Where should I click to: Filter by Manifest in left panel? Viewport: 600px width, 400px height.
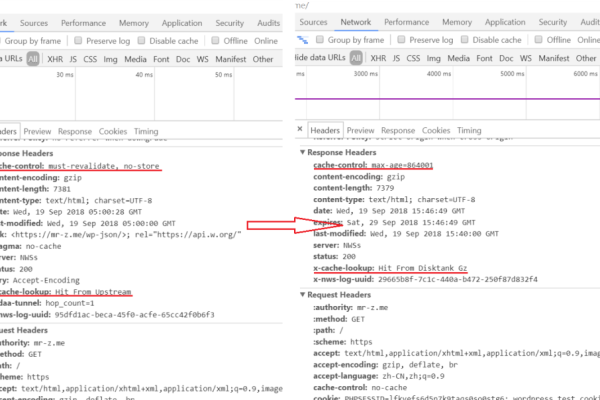point(231,59)
